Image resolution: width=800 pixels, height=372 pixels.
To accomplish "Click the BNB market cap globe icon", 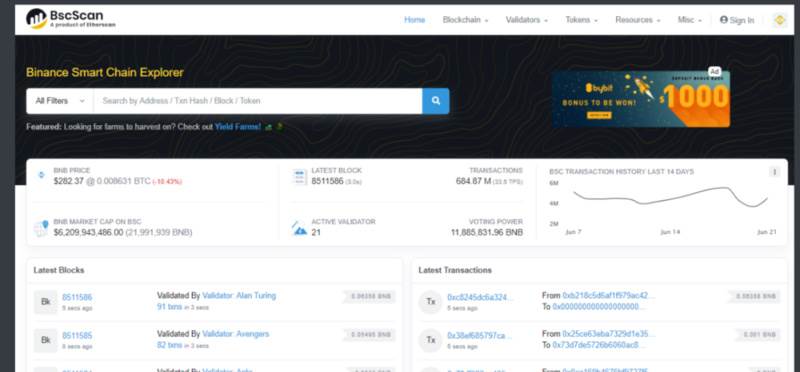I will pos(41,228).
